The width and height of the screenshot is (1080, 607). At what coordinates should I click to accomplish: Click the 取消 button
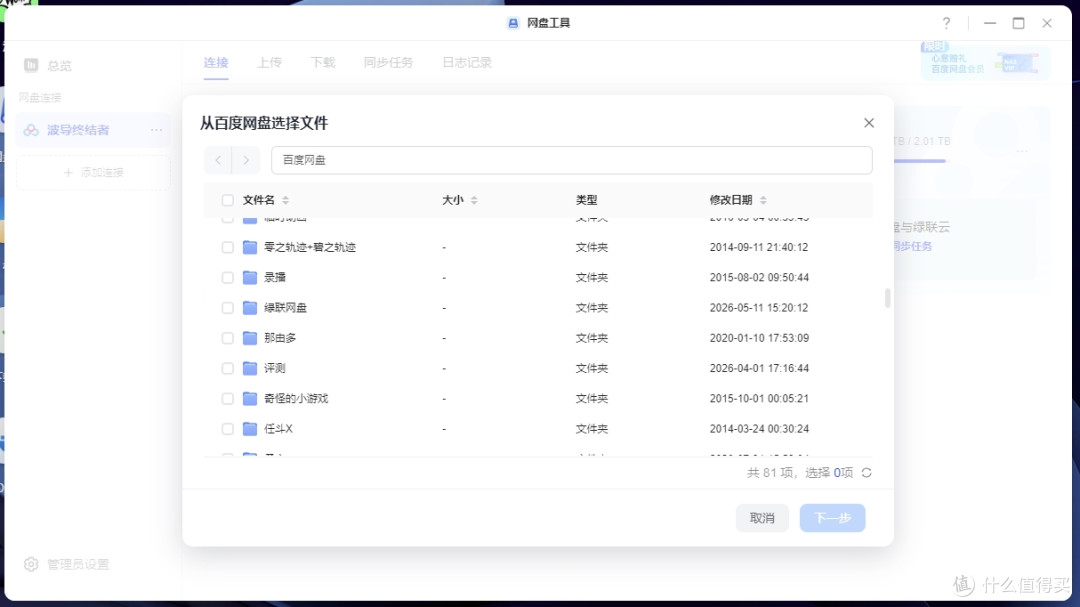pos(762,518)
